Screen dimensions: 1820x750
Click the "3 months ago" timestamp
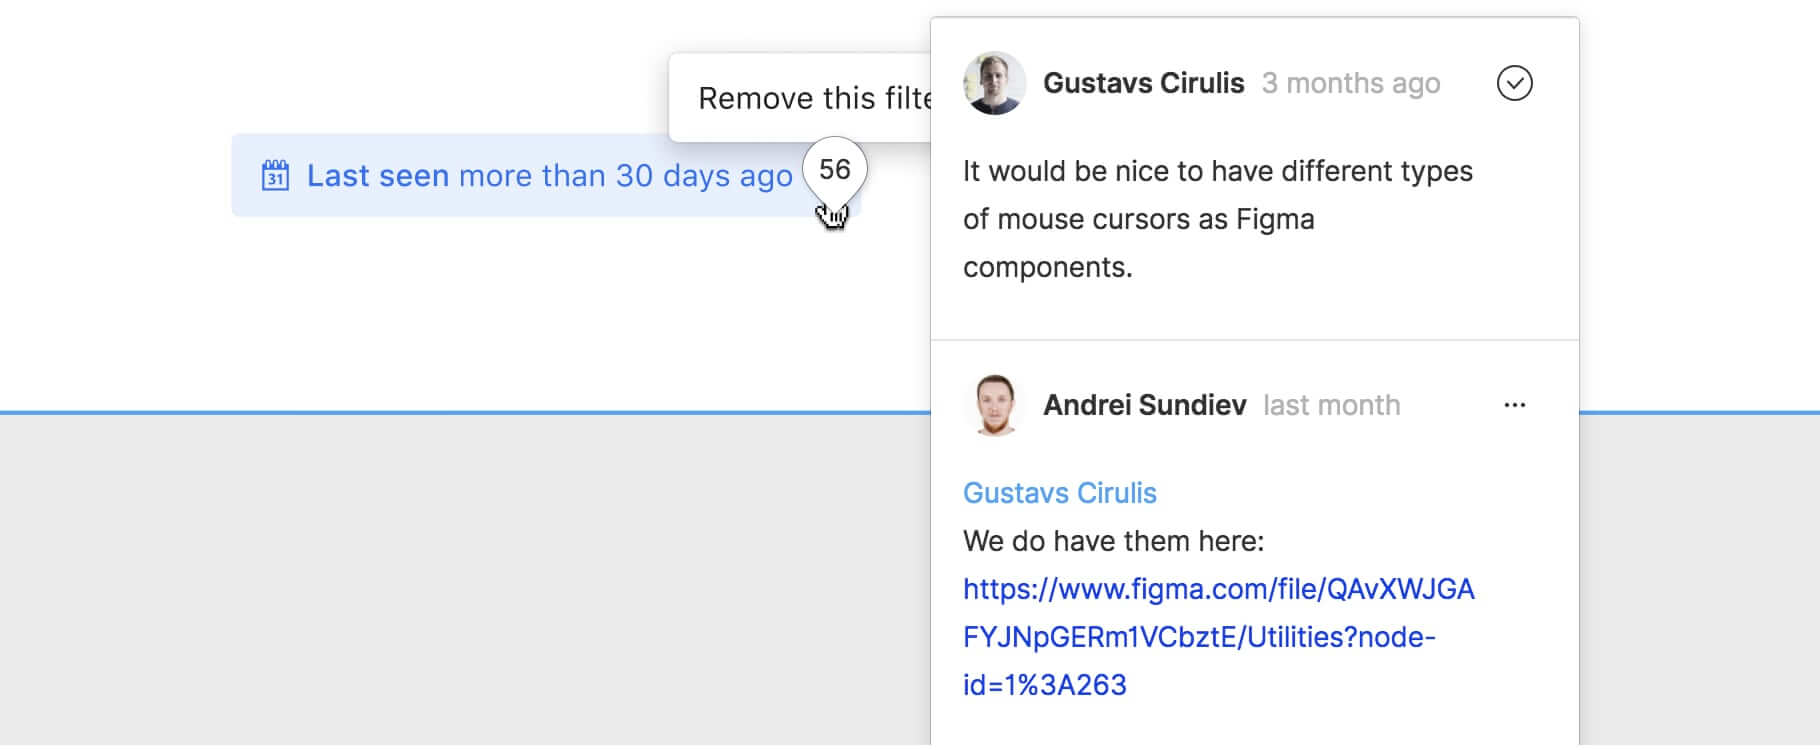(x=1350, y=83)
